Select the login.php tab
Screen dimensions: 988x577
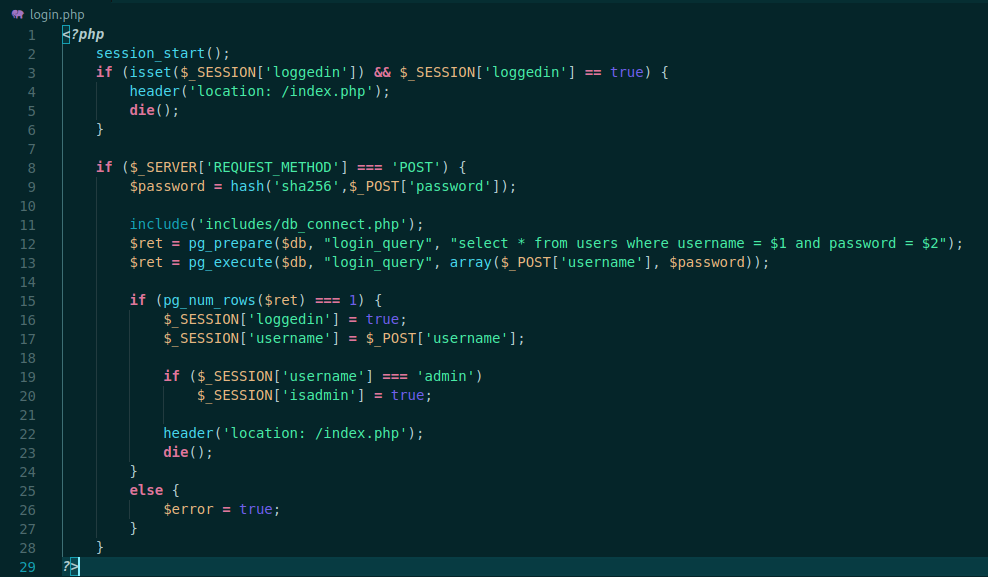pyautogui.click(x=57, y=14)
